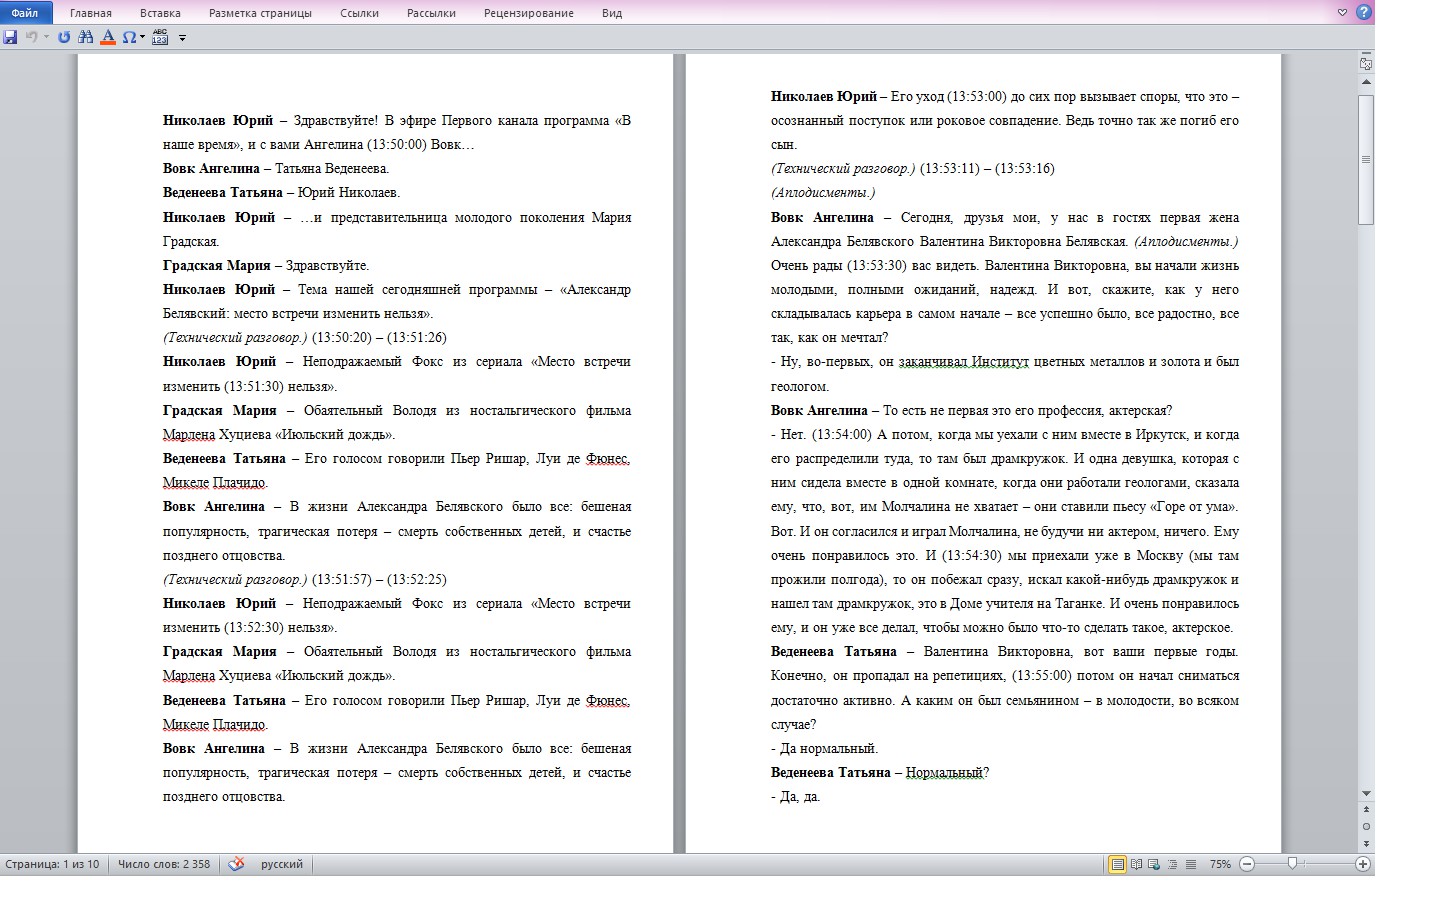Open the undo history dropdown arrow

(46, 37)
